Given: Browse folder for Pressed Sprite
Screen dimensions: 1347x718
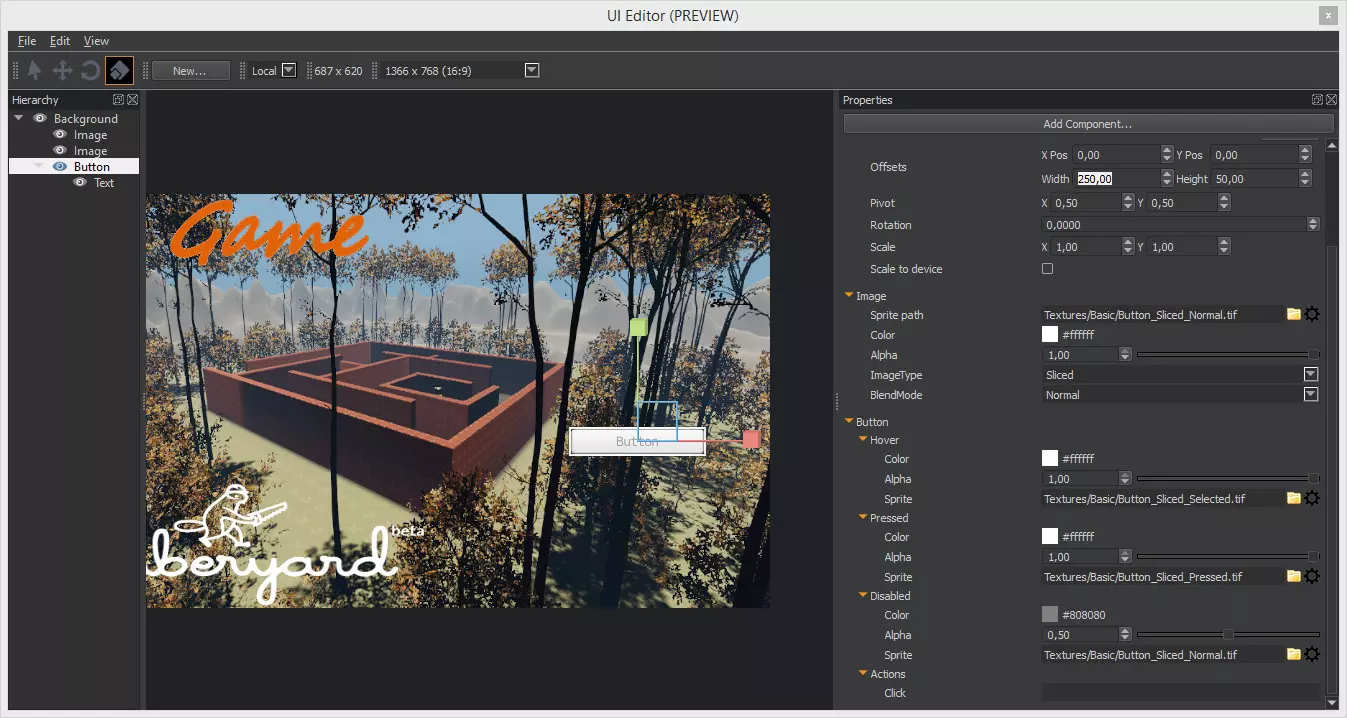Looking at the screenshot, I should coord(1294,576).
